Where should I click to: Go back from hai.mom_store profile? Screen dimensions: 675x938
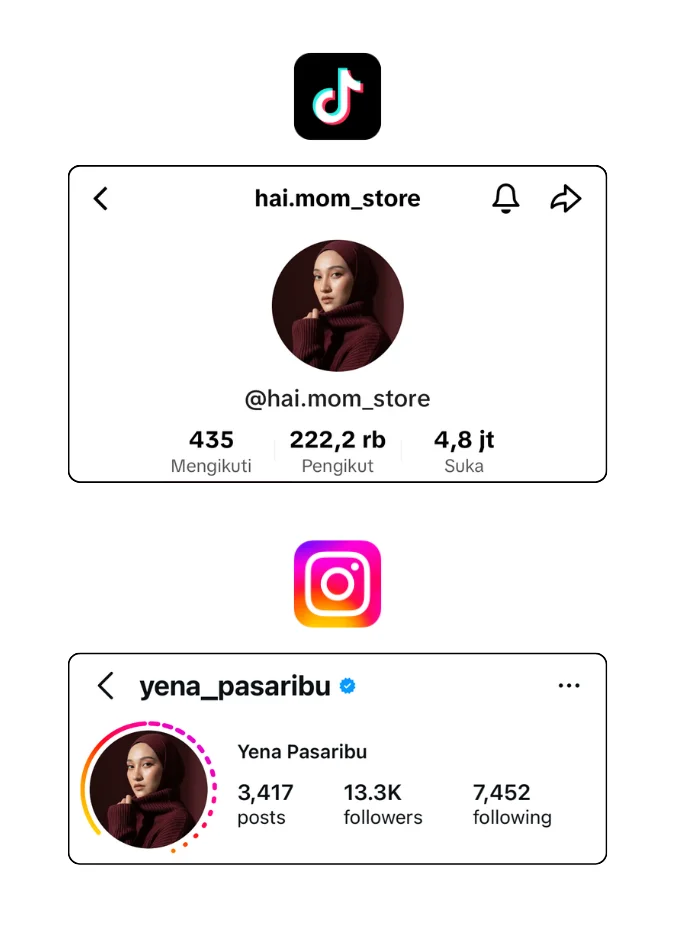point(101,199)
